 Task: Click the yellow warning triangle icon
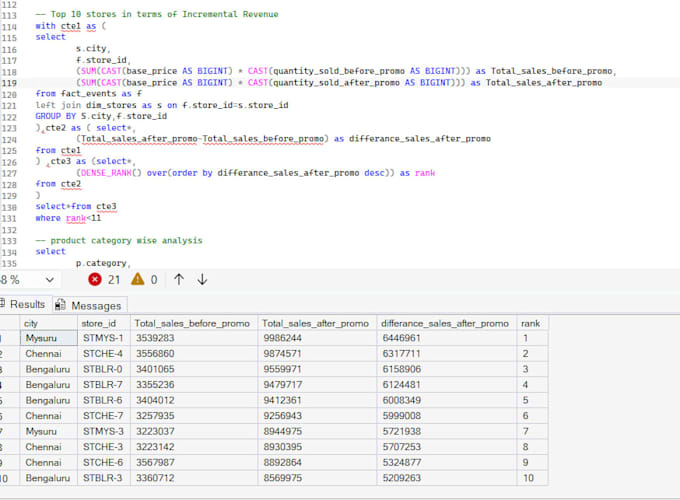click(137, 279)
